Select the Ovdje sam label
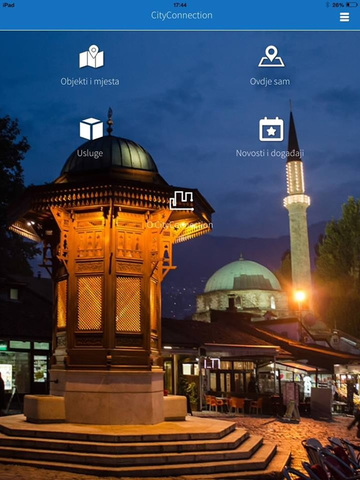The height and width of the screenshot is (480, 360). pyautogui.click(x=270, y=82)
